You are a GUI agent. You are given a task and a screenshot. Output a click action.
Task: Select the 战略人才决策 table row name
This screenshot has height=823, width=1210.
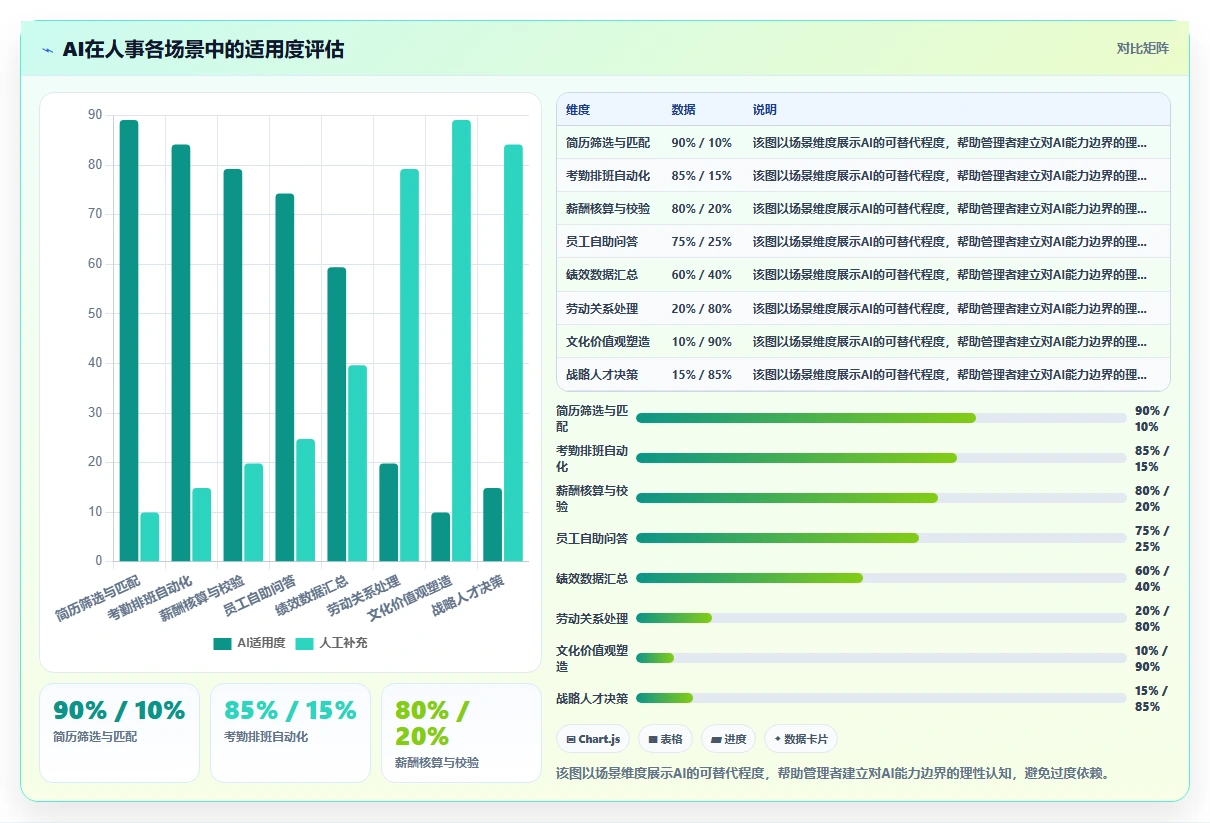[x=602, y=375]
